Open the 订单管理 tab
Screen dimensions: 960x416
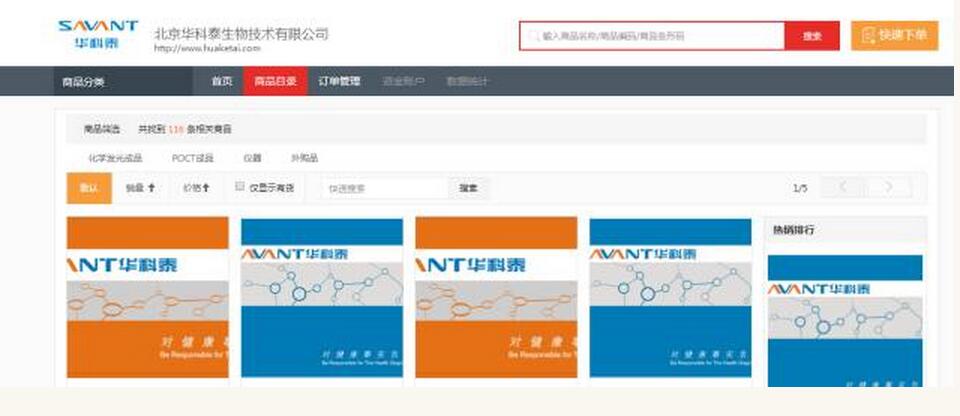pos(339,81)
